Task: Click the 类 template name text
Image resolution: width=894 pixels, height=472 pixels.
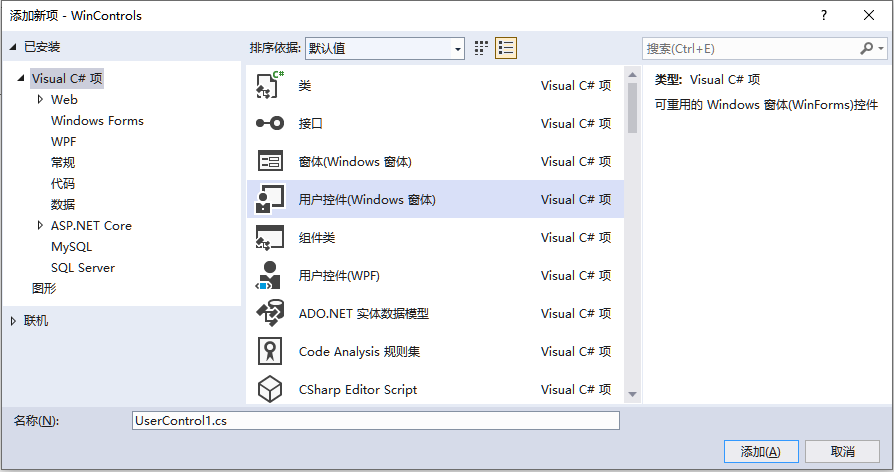Action: (305, 86)
